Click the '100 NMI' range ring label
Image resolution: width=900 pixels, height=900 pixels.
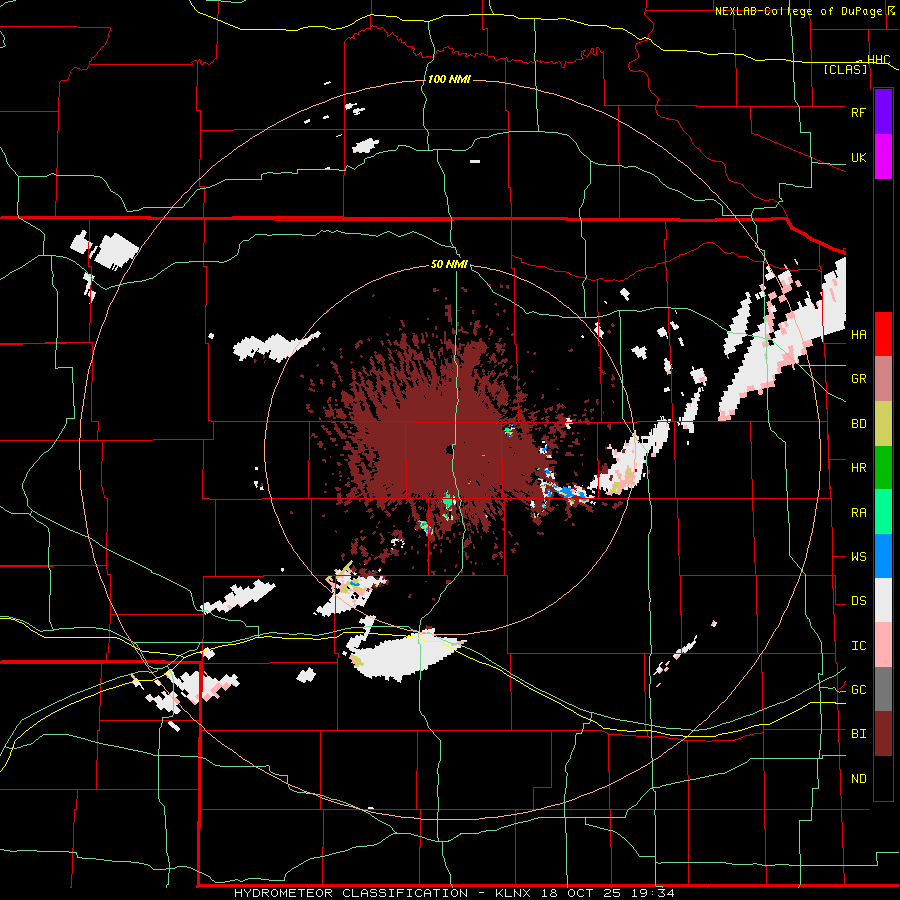click(x=449, y=79)
